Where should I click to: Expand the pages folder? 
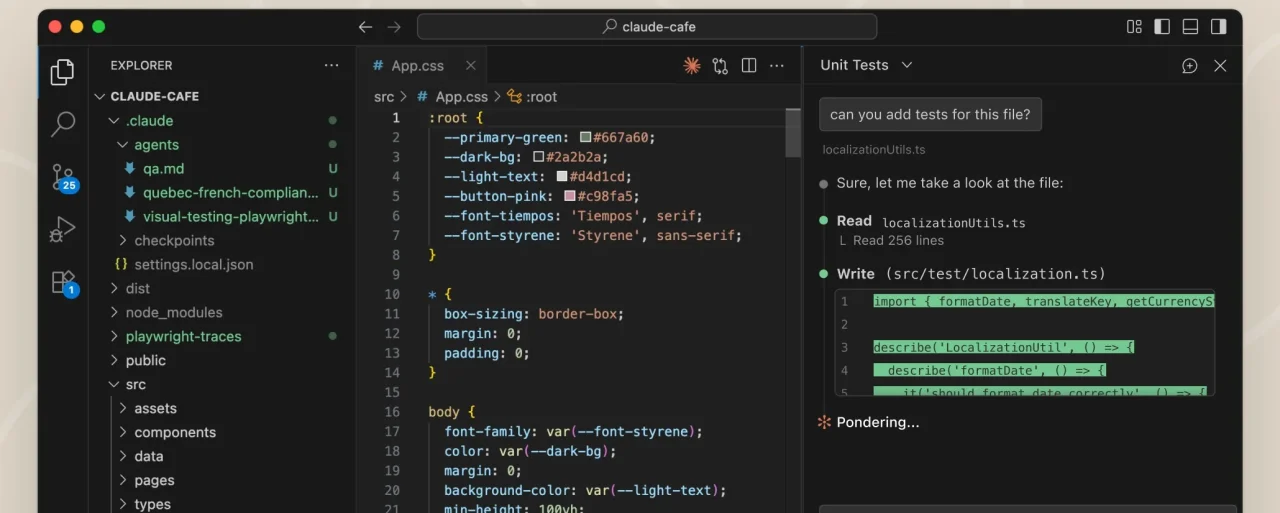point(124,481)
